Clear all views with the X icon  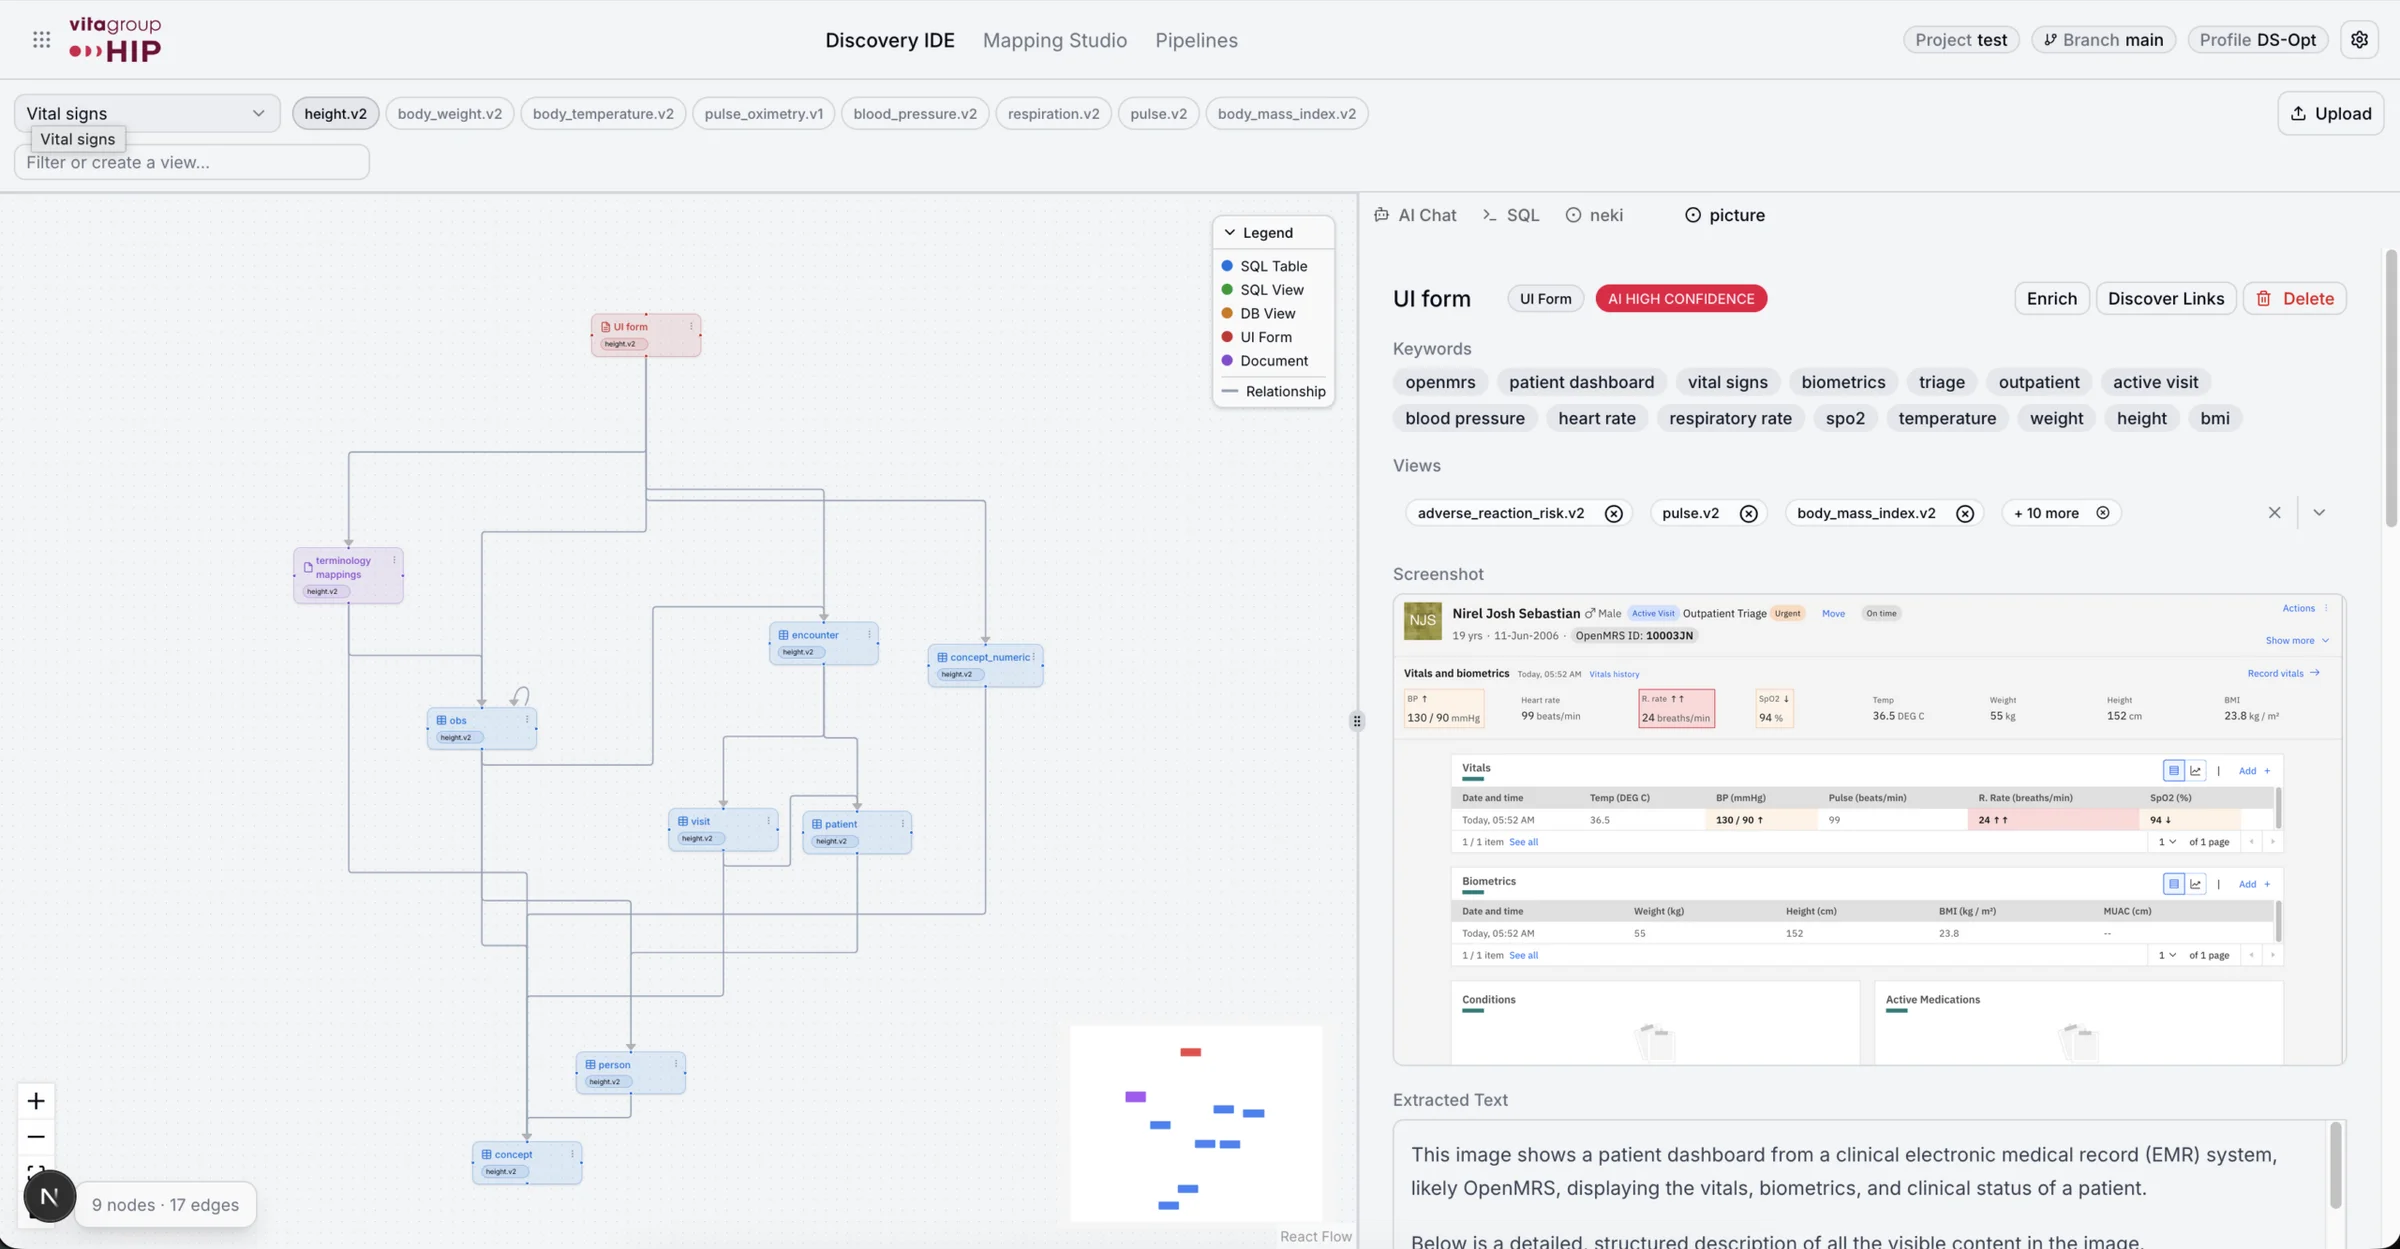[2274, 513]
